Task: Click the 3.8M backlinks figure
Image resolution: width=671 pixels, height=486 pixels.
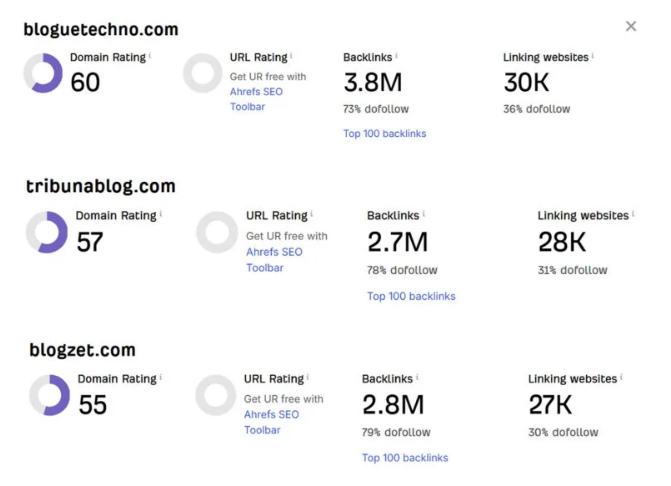Action: point(373,82)
